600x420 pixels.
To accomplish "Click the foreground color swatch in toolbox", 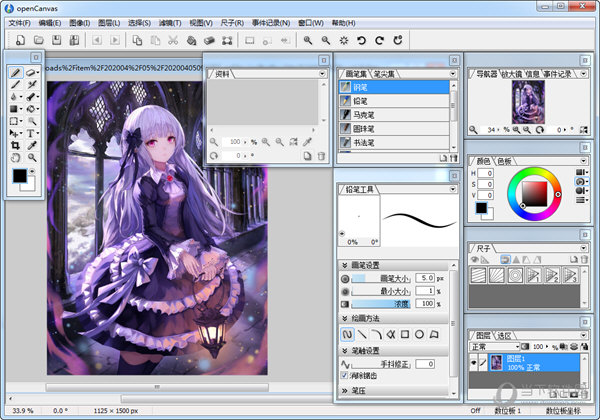I will (20, 176).
